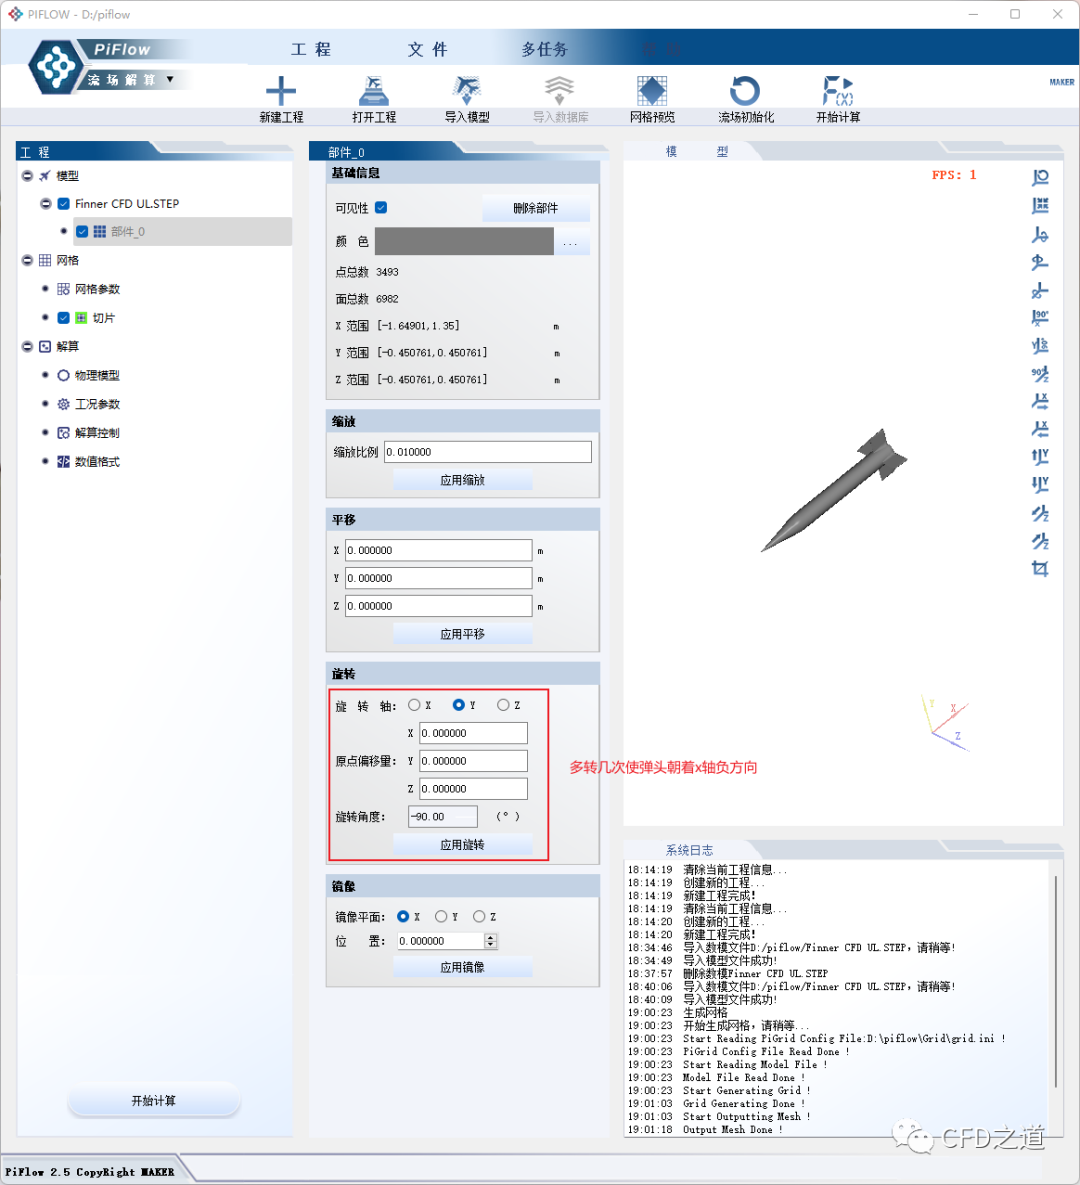Click the 应用镜像 button
Screen dimensions: 1080x1185
463,967
